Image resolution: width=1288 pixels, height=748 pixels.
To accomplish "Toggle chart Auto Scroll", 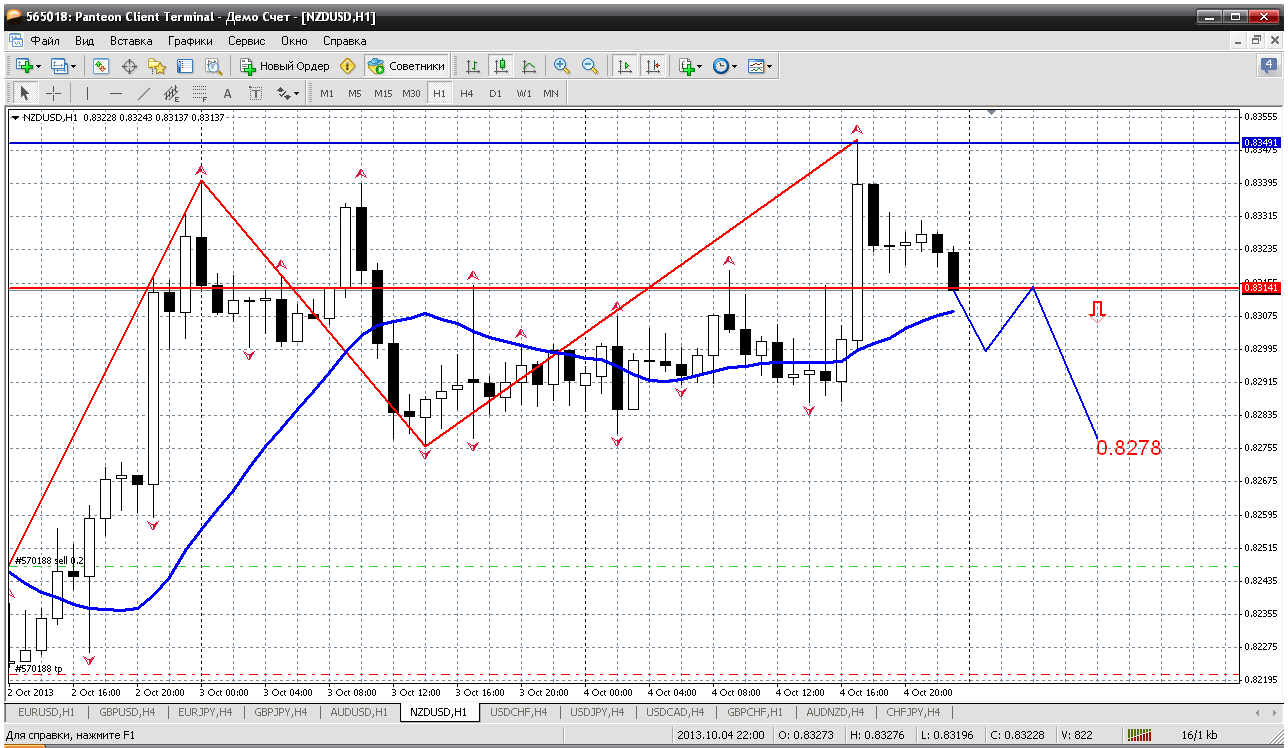I will (625, 66).
